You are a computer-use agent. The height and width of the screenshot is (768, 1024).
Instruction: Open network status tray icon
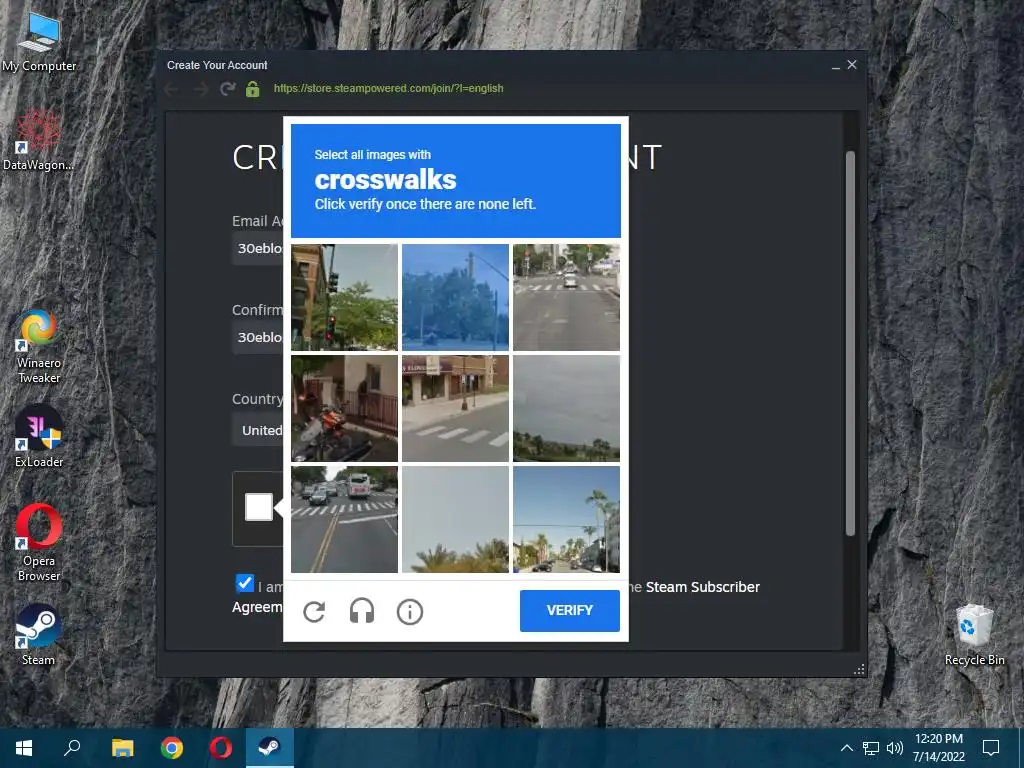point(871,748)
